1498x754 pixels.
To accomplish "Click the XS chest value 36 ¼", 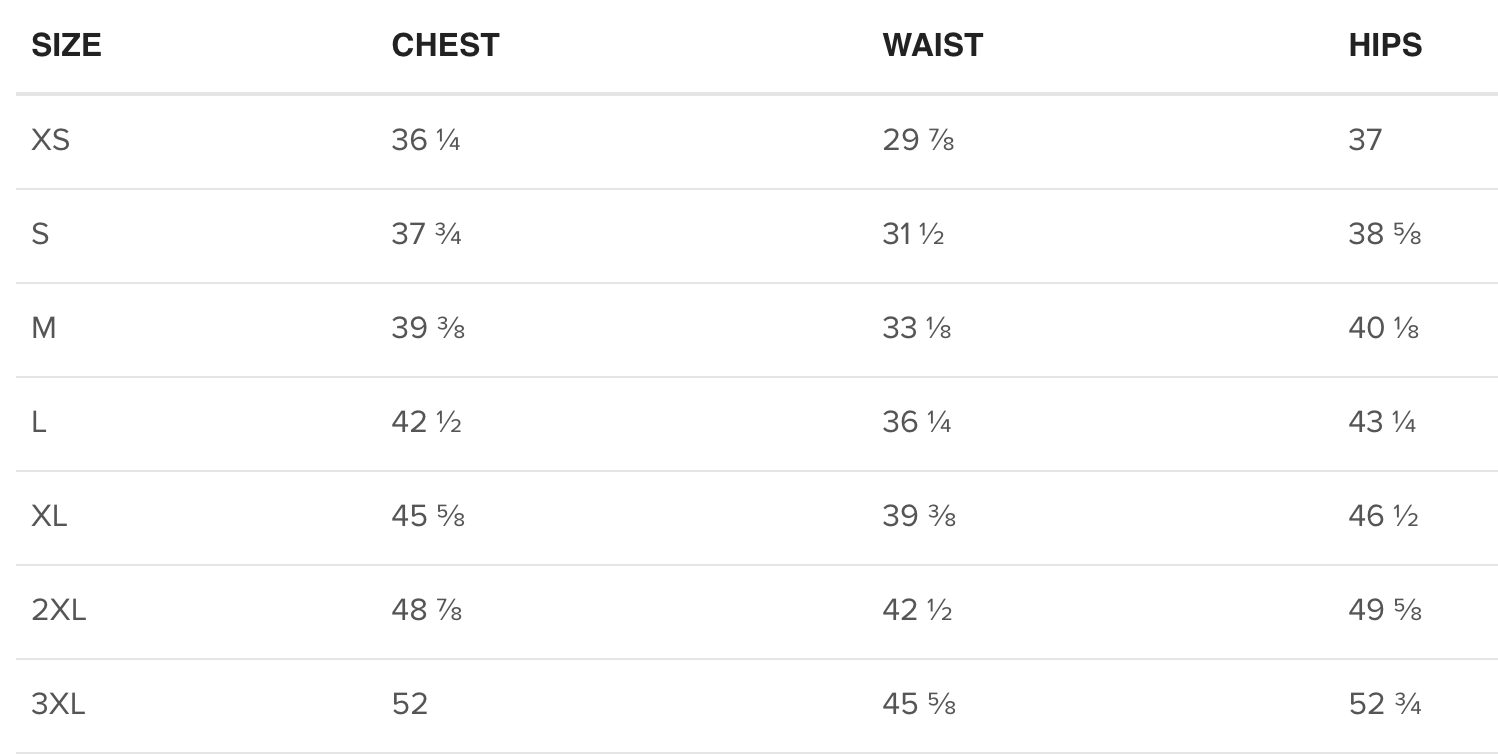I will 426,140.
